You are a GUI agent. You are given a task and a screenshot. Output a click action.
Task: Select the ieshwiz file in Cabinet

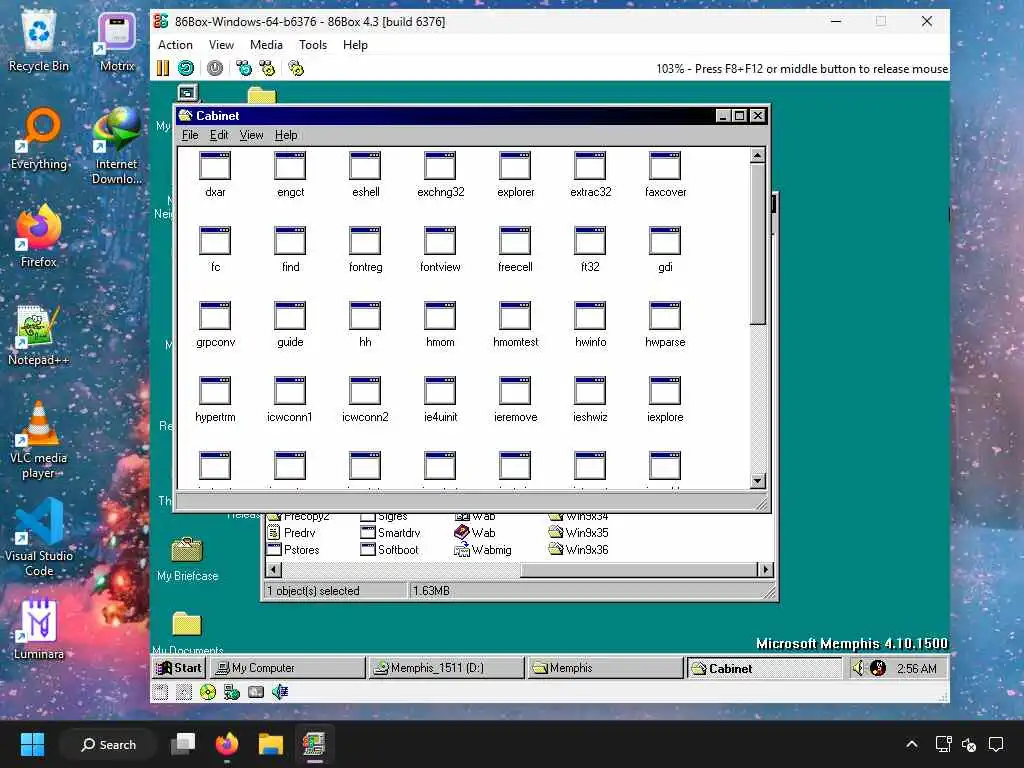pyautogui.click(x=590, y=400)
